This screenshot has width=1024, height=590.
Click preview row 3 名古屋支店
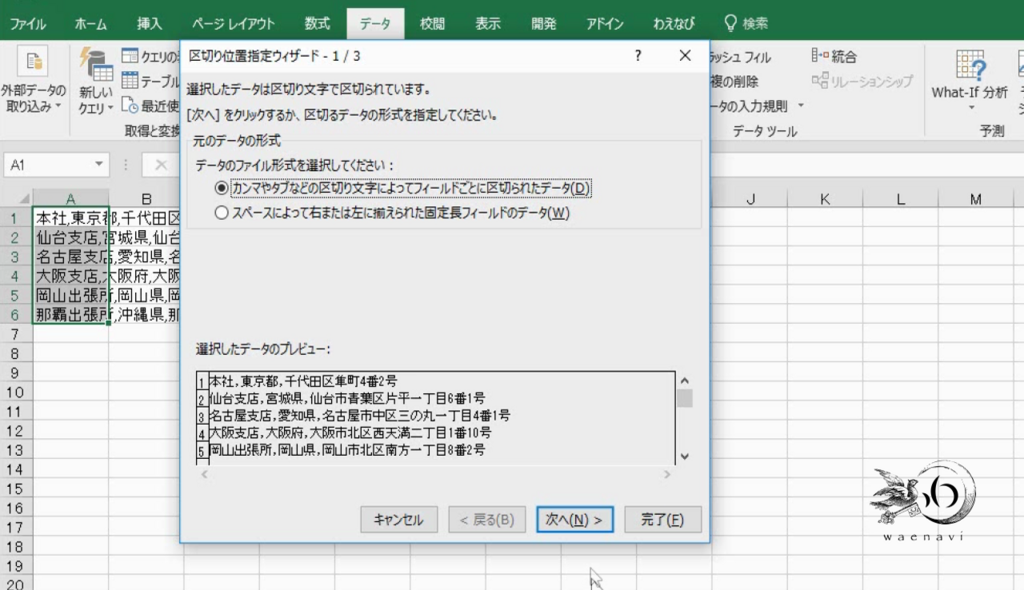(x=360, y=416)
